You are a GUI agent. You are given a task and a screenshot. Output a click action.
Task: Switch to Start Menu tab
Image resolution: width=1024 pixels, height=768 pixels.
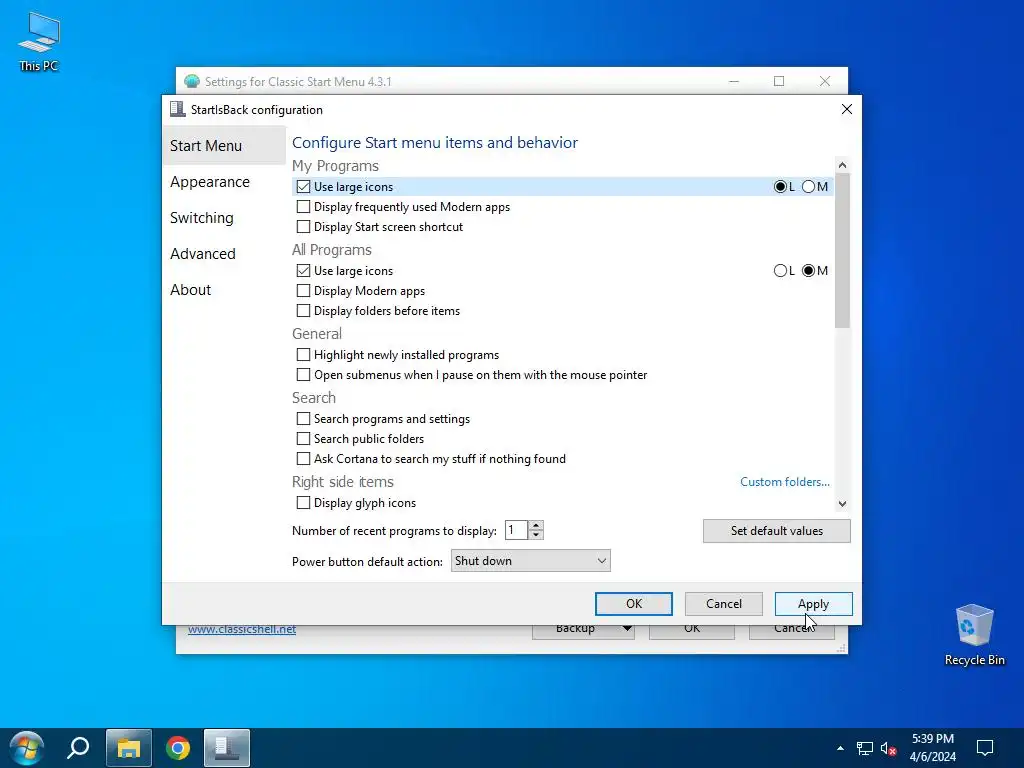pos(223,146)
